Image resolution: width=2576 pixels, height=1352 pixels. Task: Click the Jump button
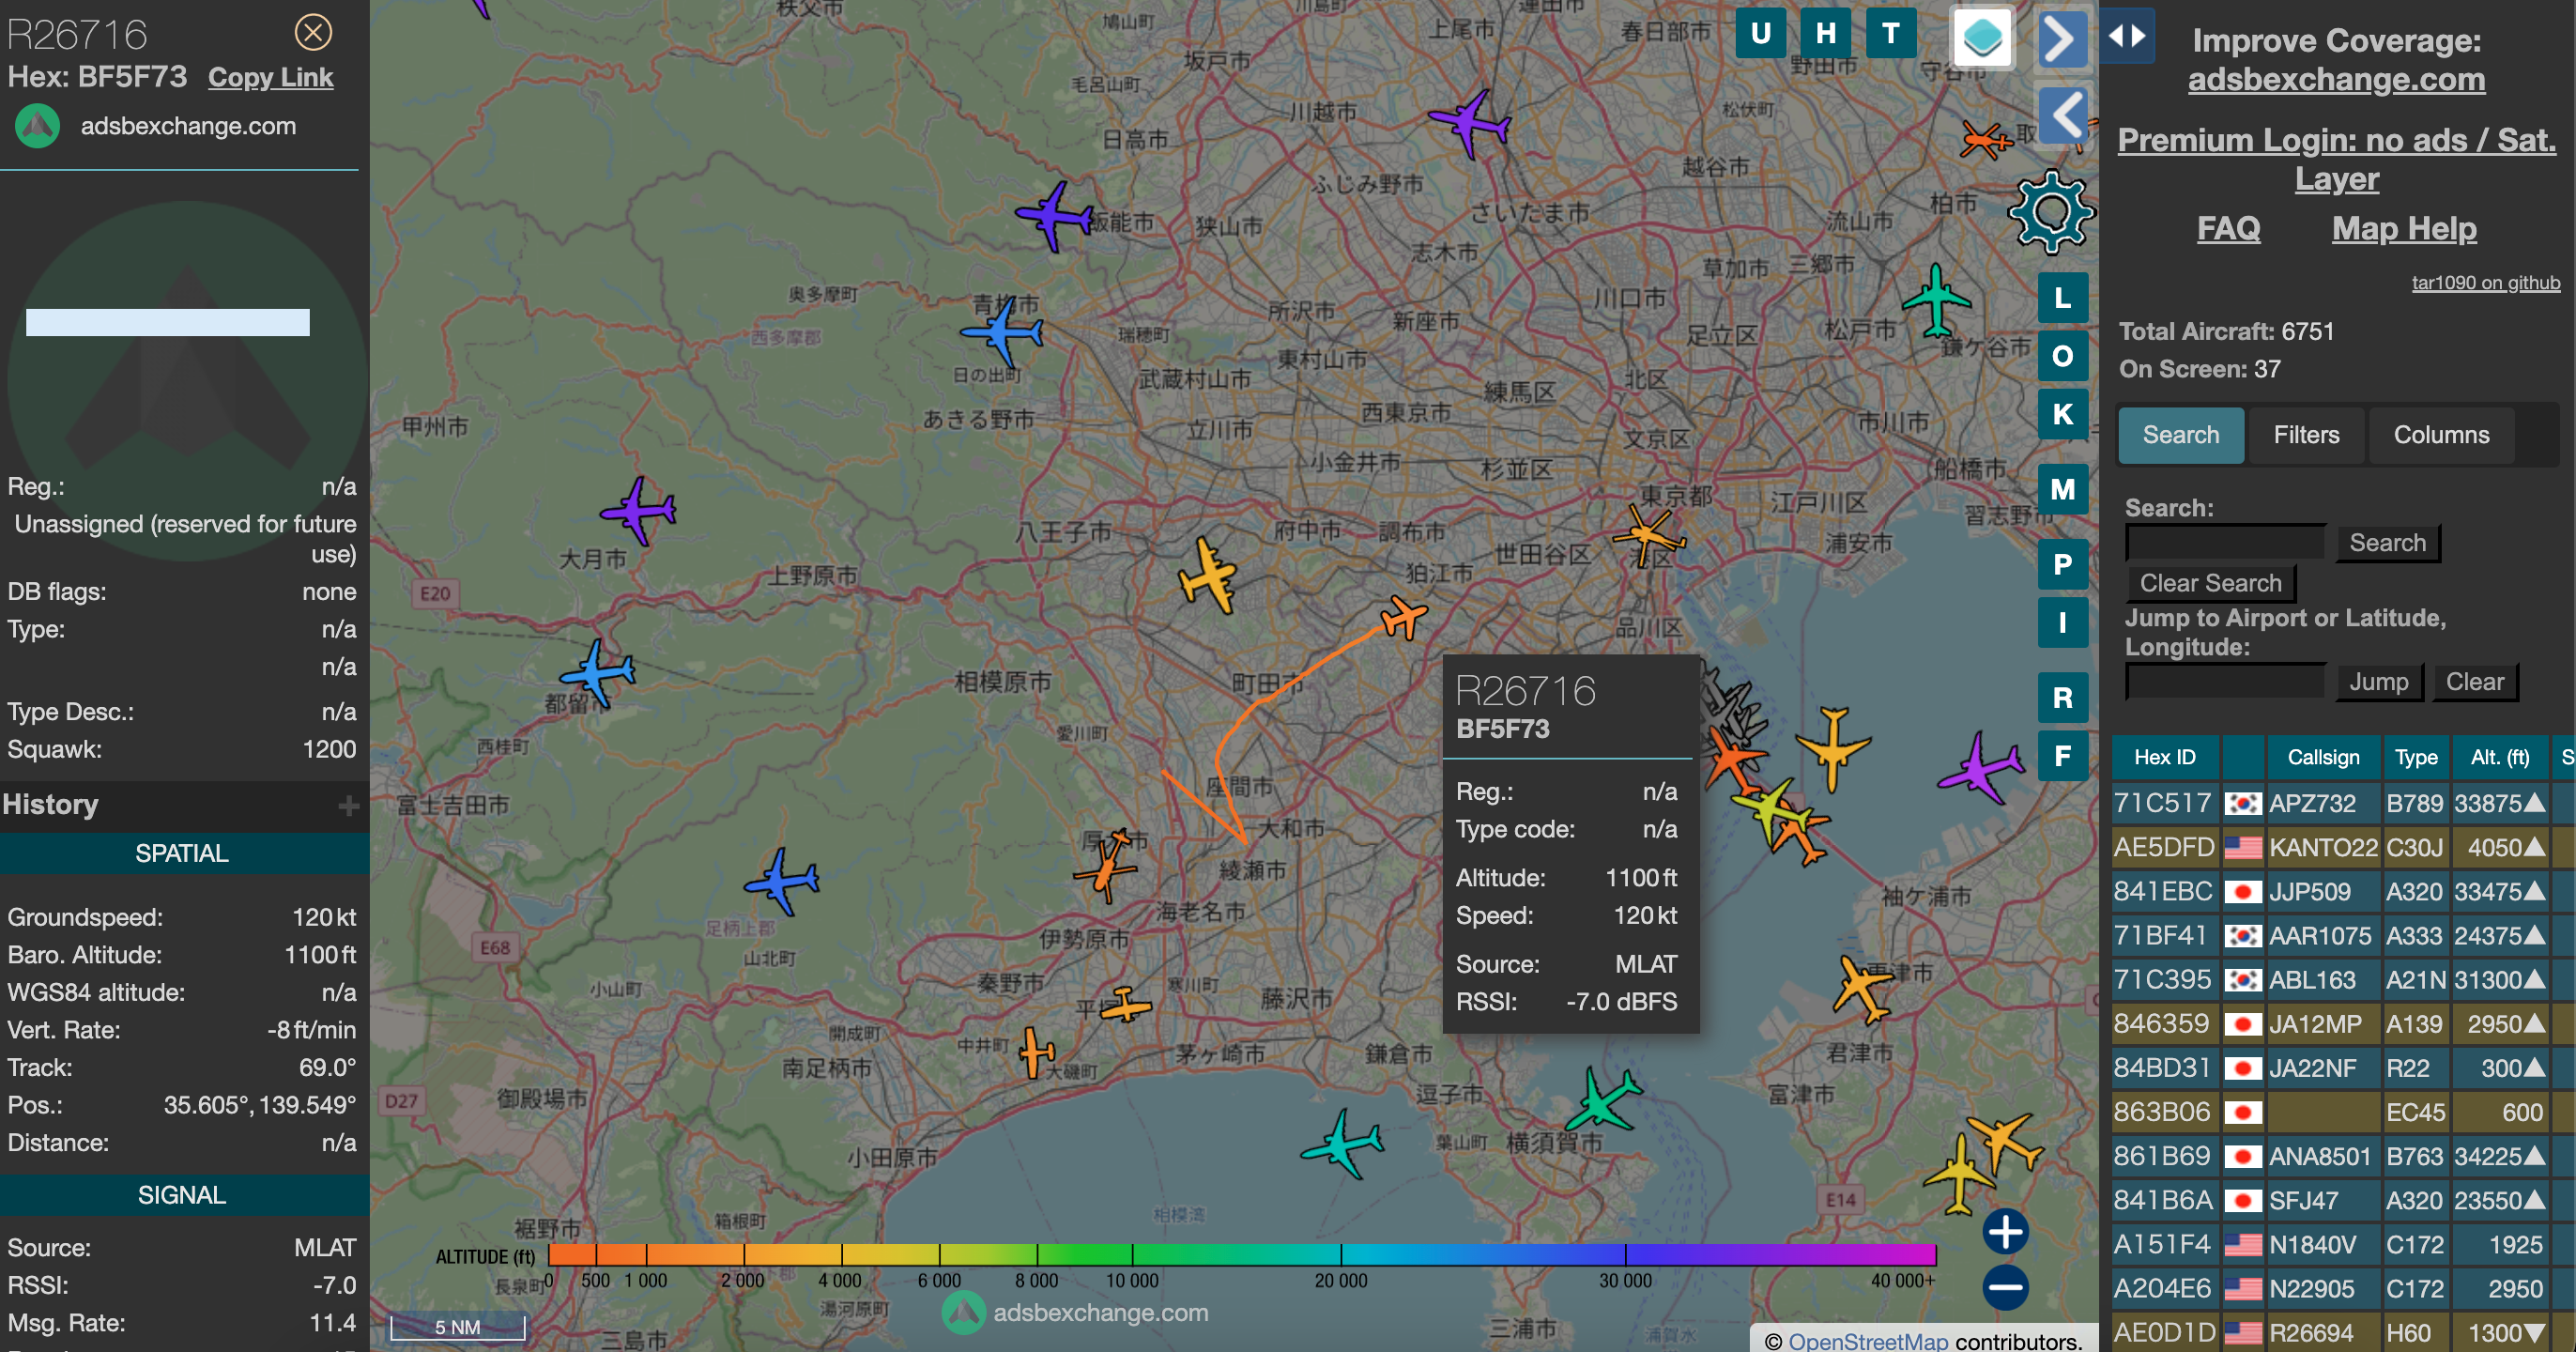(2378, 682)
